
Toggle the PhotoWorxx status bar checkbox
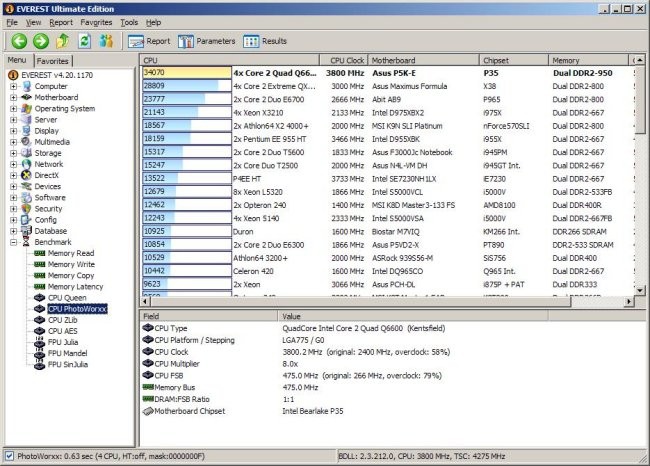point(10,456)
